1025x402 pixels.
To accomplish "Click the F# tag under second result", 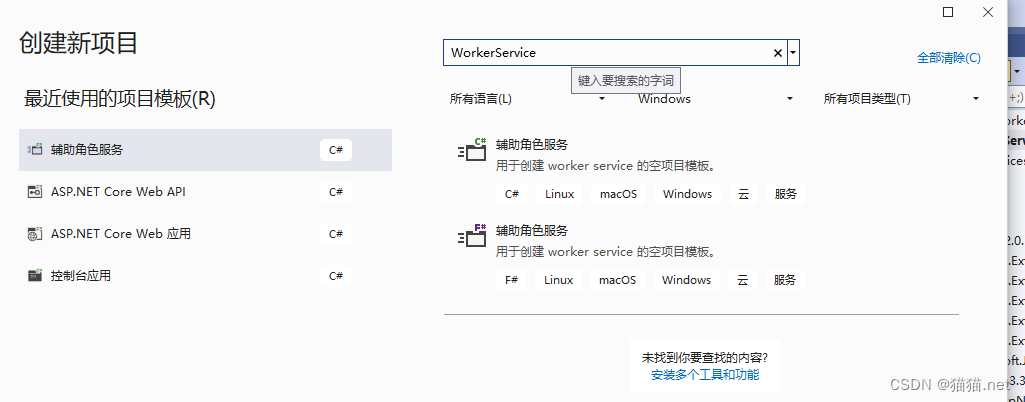I will click(x=512, y=280).
